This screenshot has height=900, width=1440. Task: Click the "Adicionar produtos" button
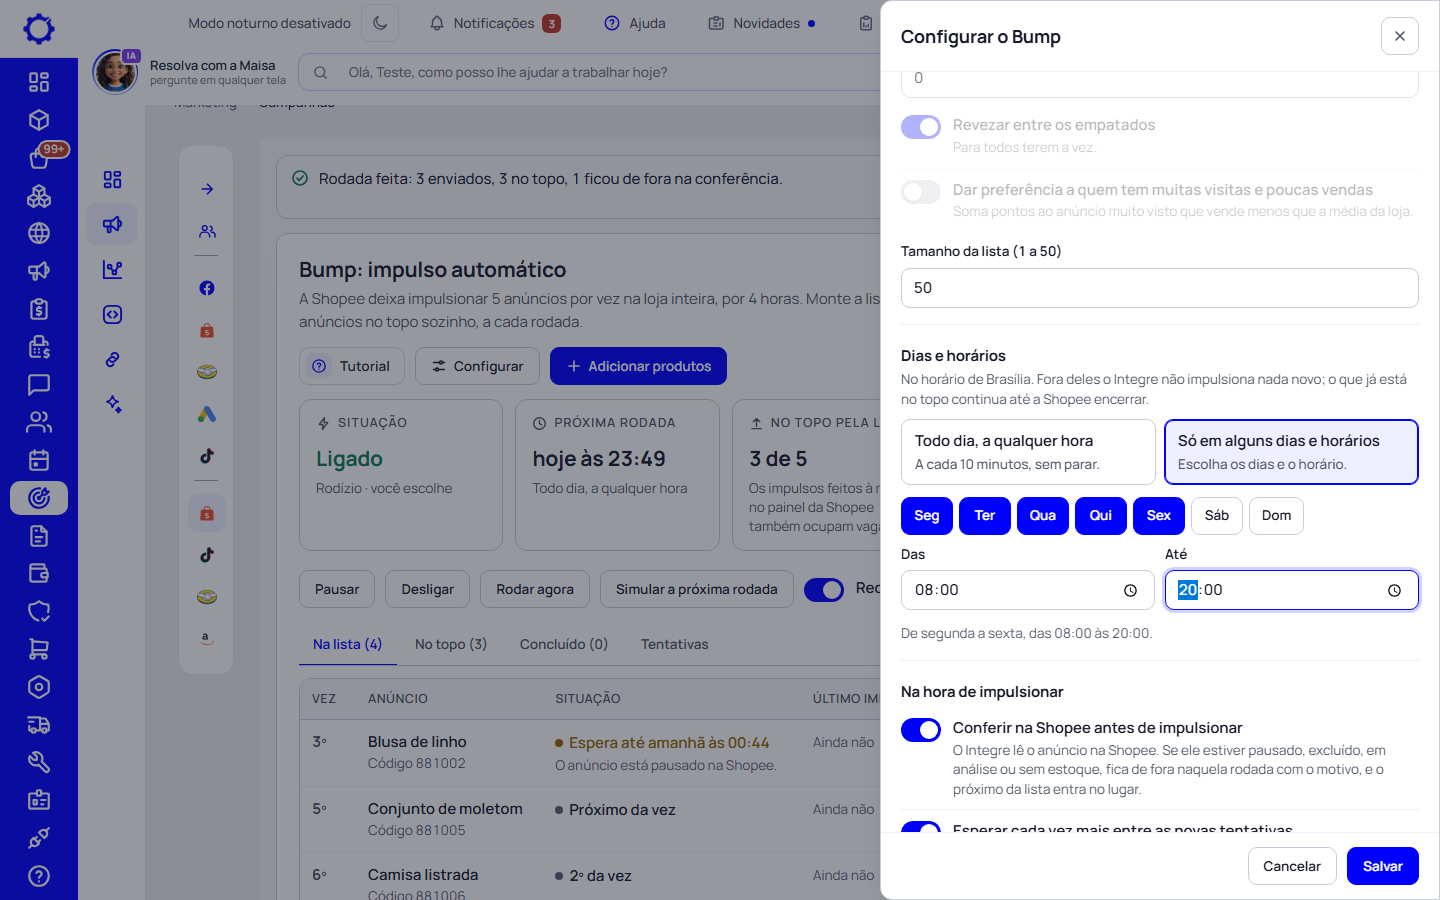(639, 366)
